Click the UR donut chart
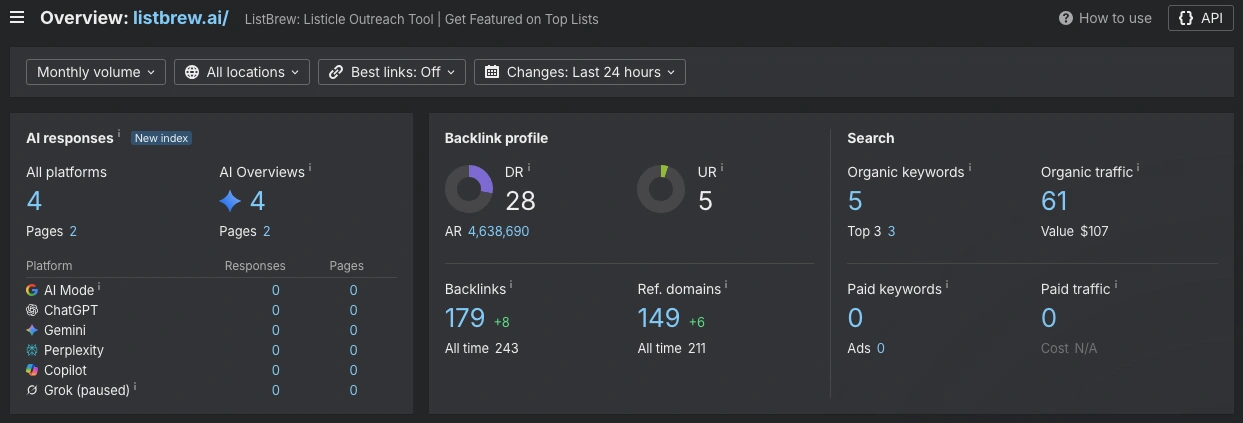The width and height of the screenshot is (1243, 423). [661, 189]
